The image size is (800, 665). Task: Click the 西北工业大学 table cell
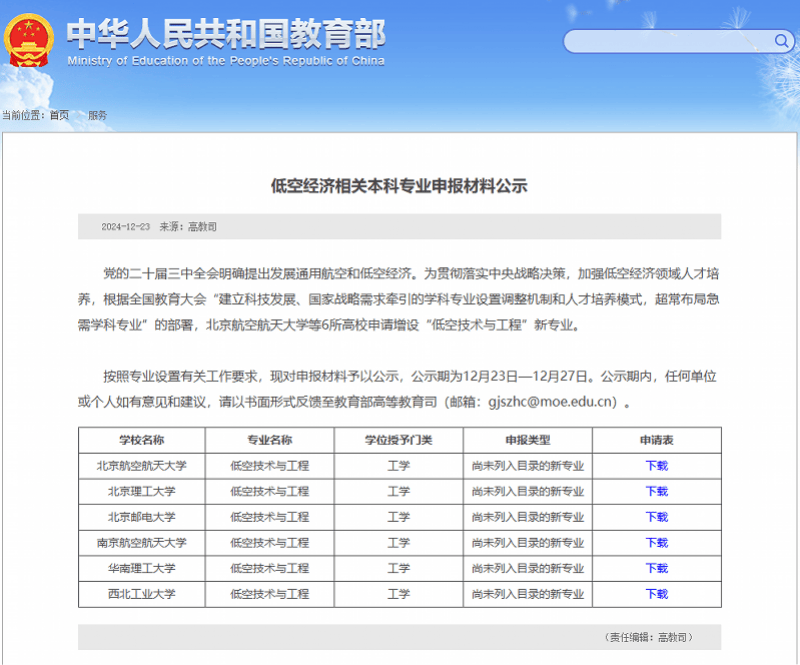141,594
